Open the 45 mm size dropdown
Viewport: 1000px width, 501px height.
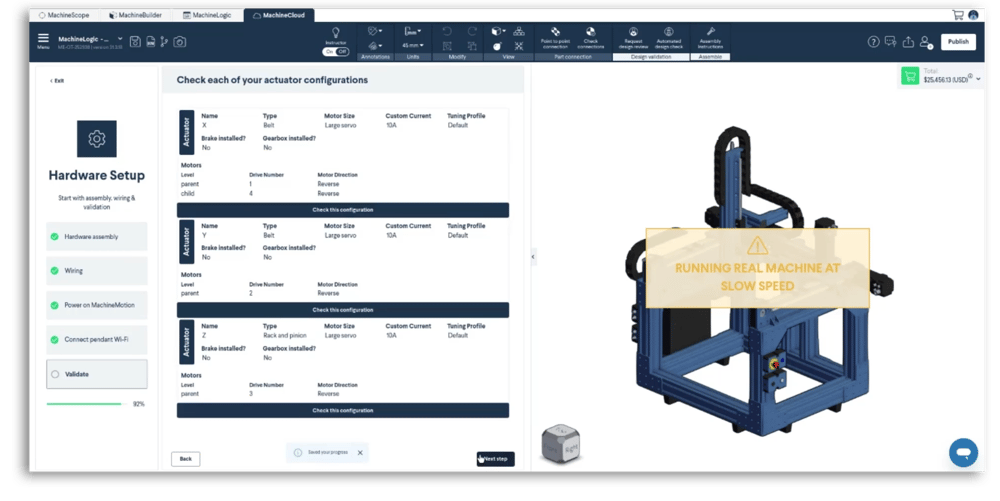413,45
